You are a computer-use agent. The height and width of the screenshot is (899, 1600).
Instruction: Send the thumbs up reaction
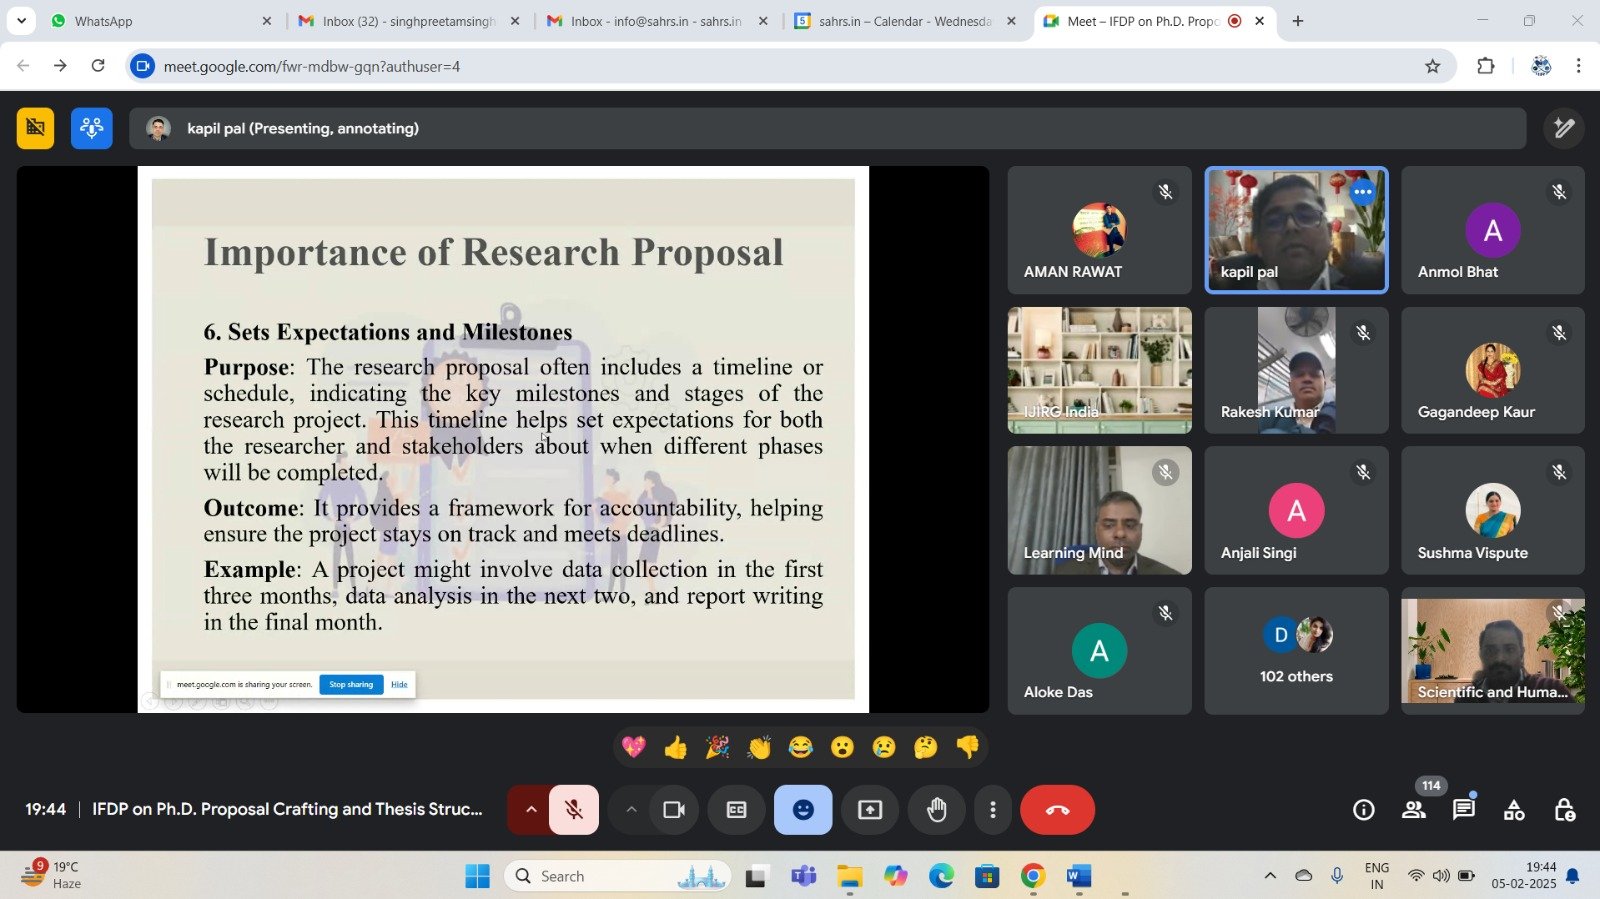tap(676, 747)
